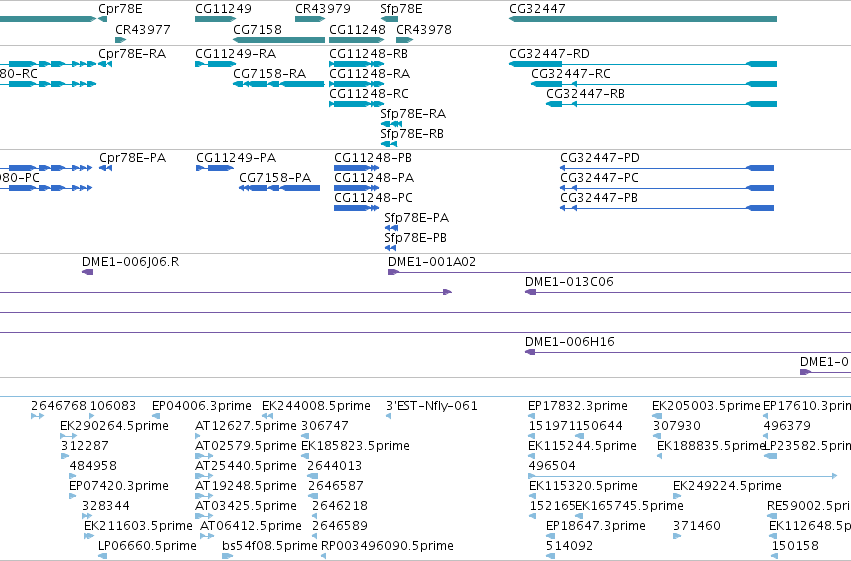Click the AT02579.5prime EST

(204, 456)
